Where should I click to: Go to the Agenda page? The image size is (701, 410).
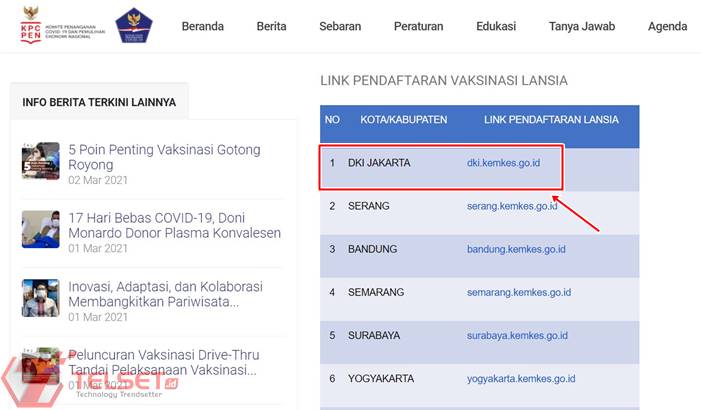[667, 26]
